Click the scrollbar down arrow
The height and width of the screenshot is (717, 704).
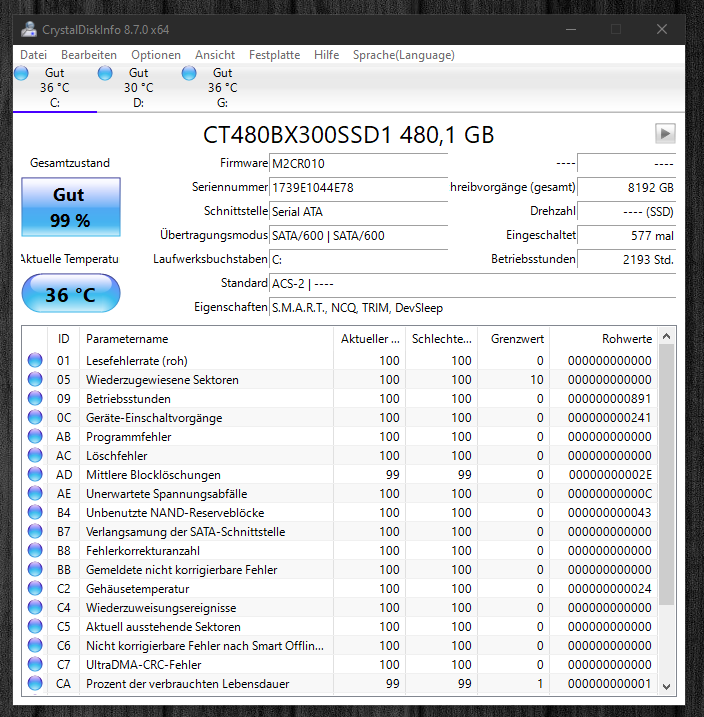coord(667,686)
